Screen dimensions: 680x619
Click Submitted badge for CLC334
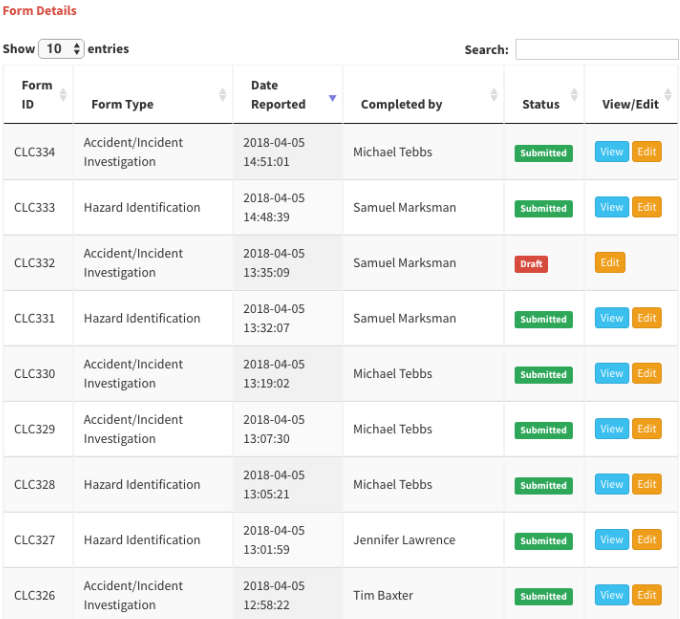[x=543, y=153]
